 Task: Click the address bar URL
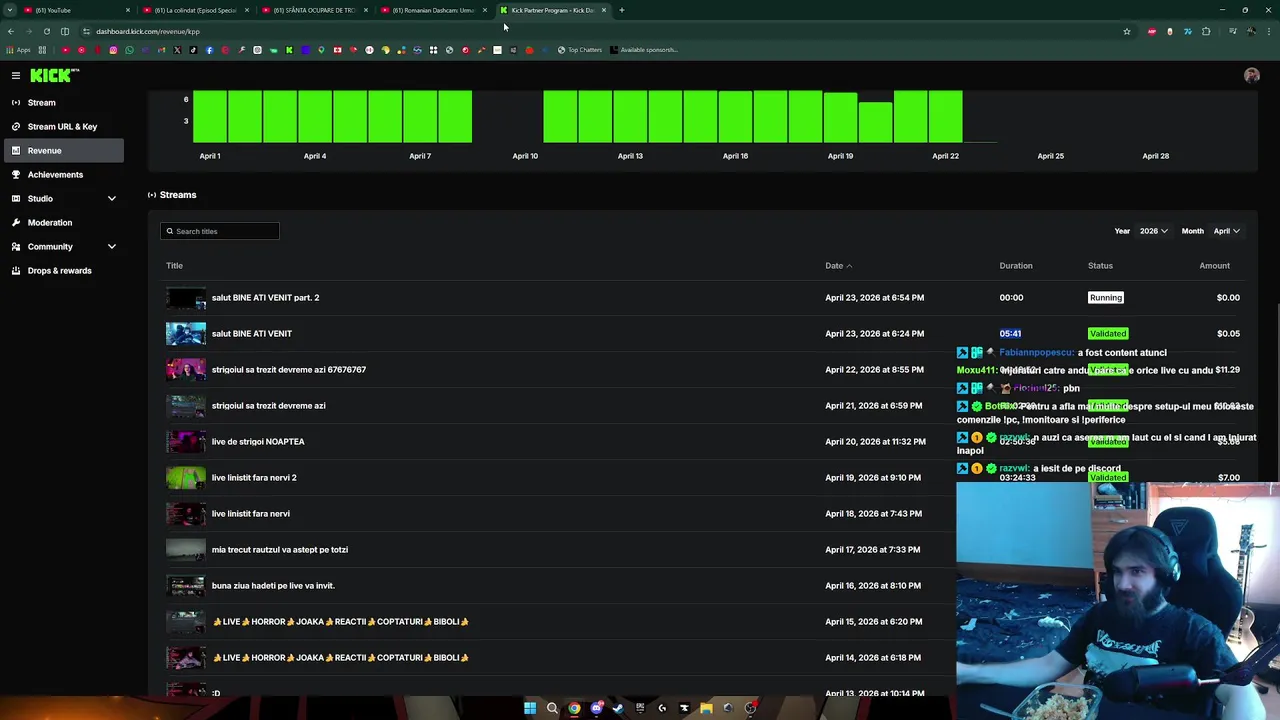148,31
